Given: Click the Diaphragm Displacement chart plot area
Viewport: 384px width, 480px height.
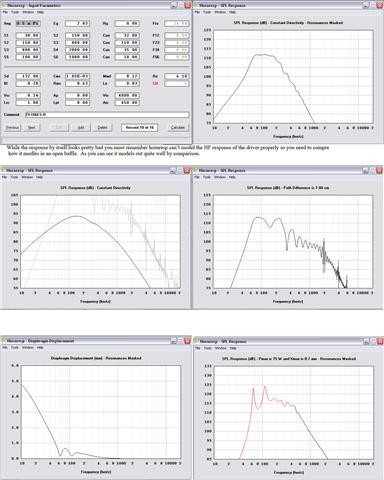Looking at the screenshot, I should [x=101, y=412].
